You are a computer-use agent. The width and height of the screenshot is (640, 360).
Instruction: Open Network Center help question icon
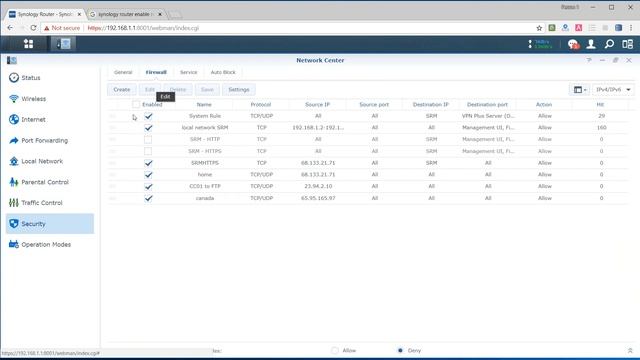coord(589,60)
